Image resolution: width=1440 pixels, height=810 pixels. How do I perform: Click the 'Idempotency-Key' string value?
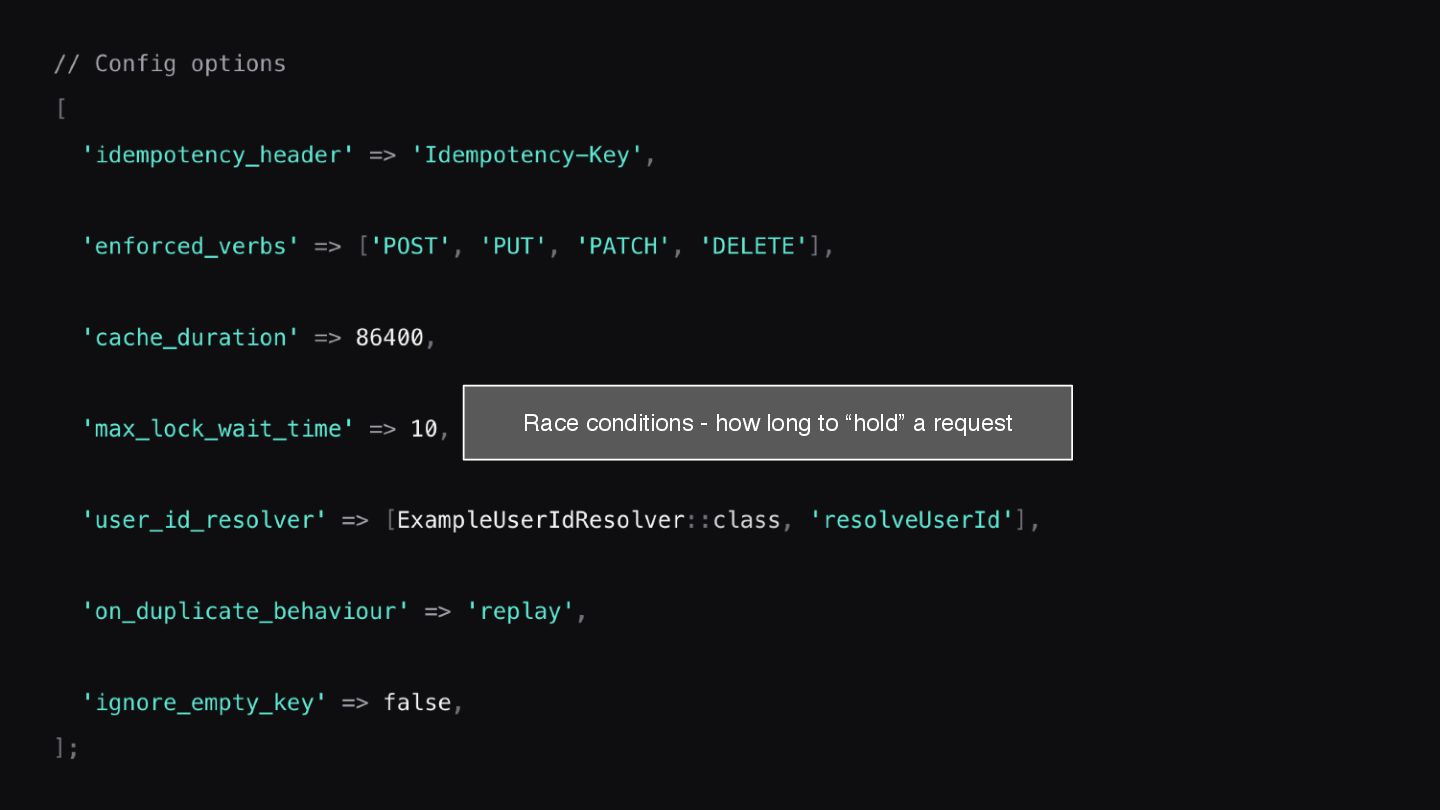pos(527,156)
